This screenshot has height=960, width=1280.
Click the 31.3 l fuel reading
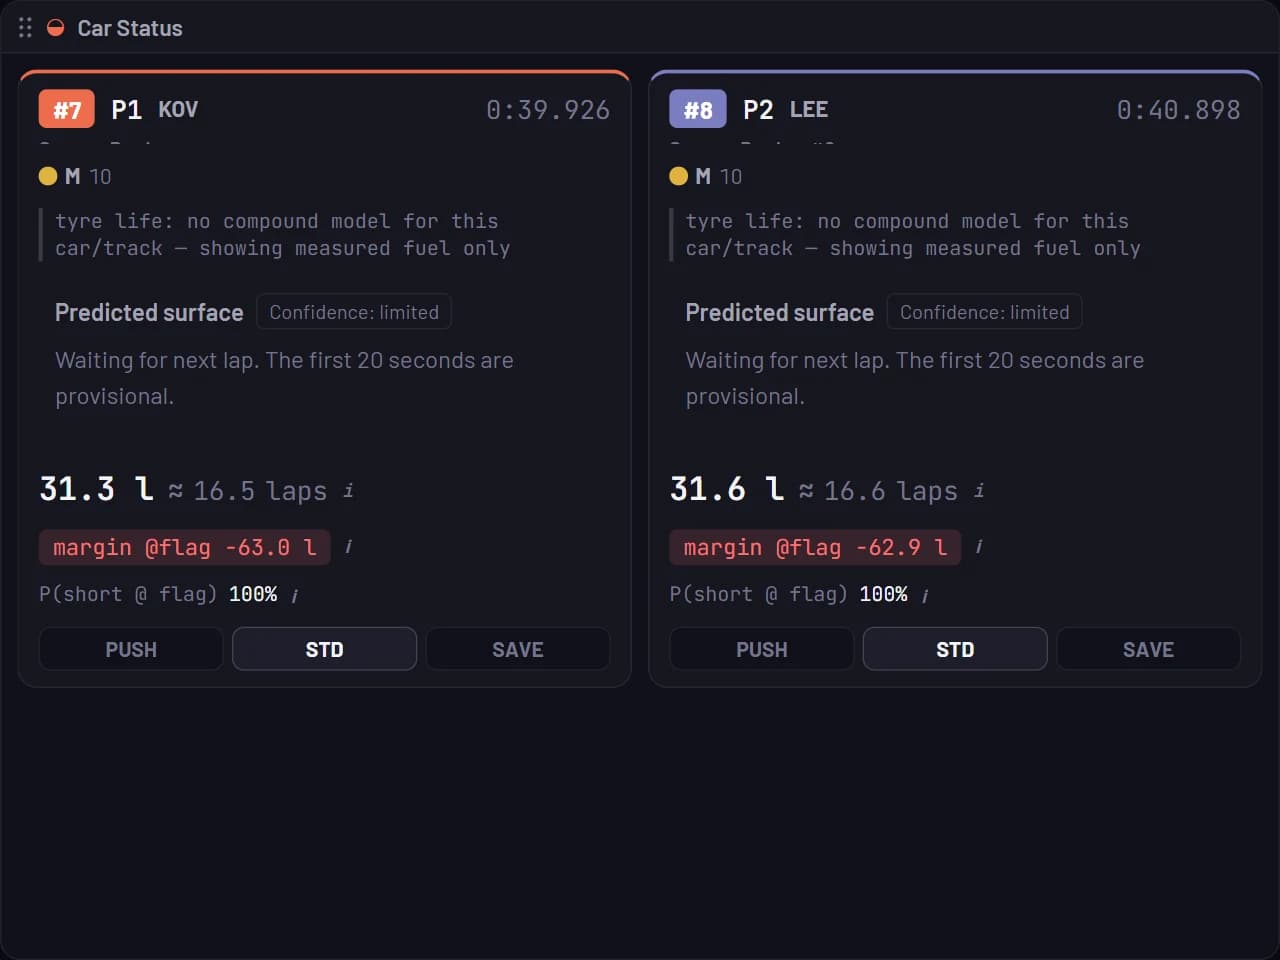(97, 488)
